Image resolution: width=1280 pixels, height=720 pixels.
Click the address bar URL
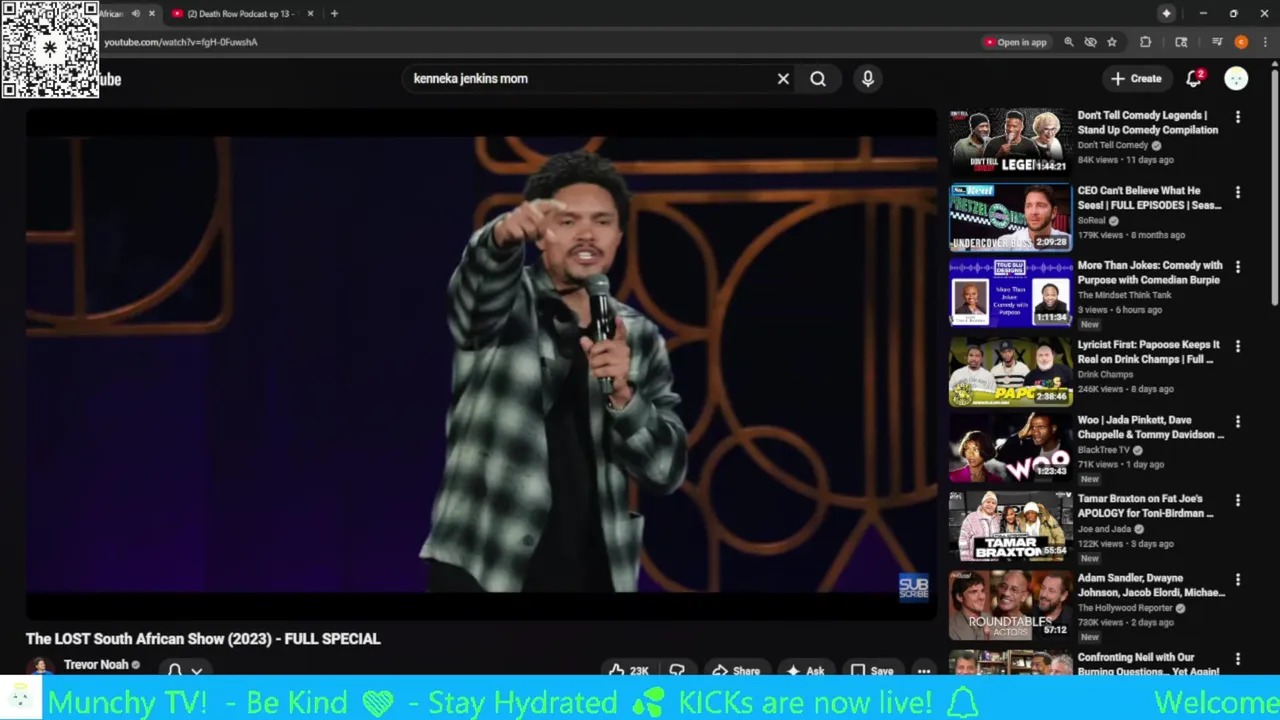tap(181, 42)
